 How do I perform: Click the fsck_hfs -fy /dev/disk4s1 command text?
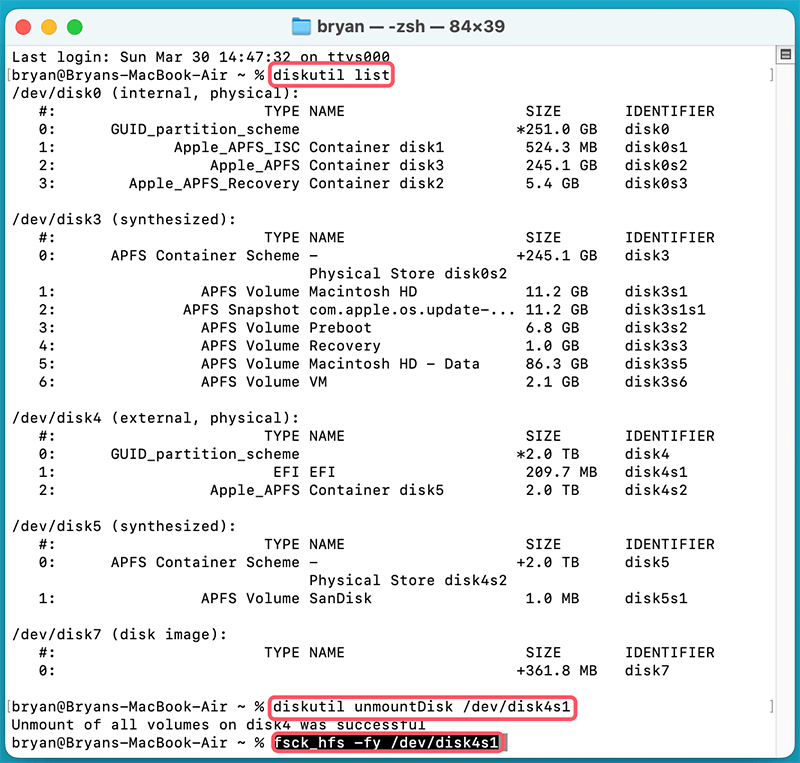tap(388, 742)
